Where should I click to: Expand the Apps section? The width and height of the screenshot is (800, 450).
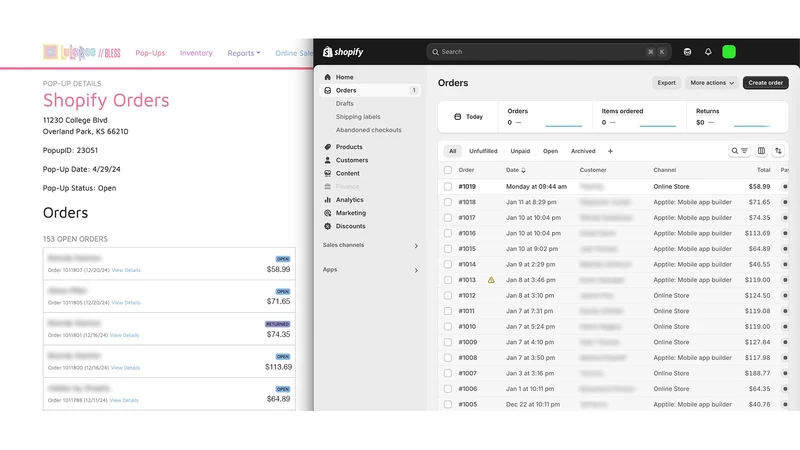(x=416, y=270)
